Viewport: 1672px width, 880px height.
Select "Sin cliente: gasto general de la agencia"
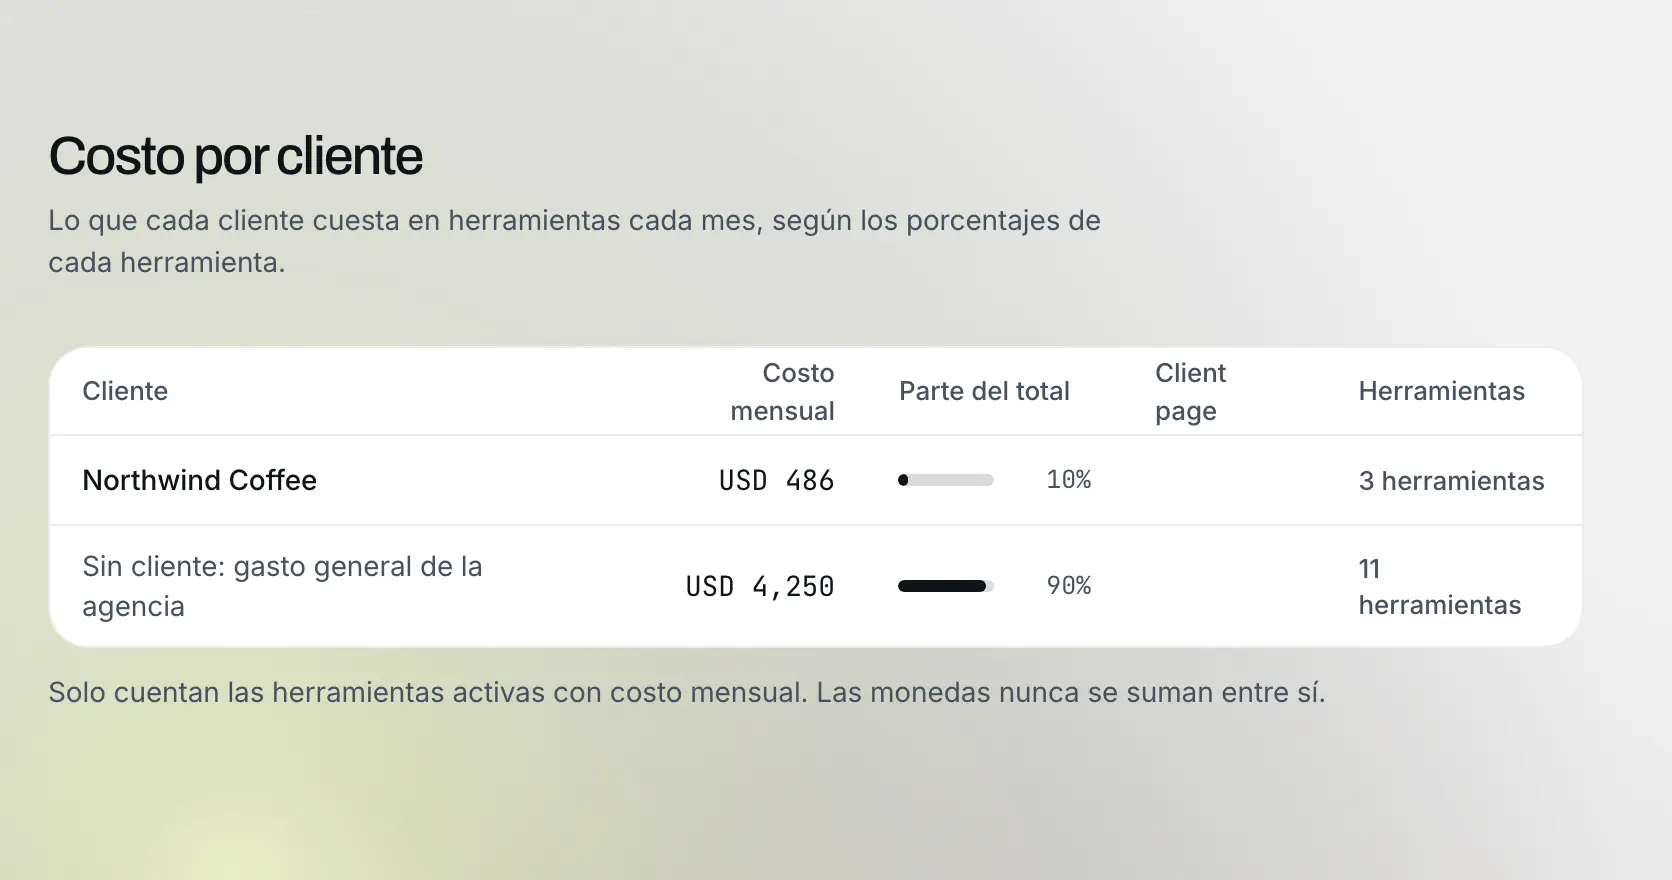click(282, 586)
